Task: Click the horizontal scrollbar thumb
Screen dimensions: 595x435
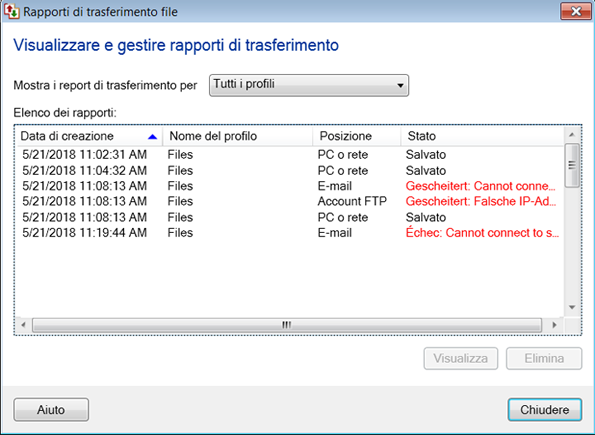Action: tap(287, 325)
